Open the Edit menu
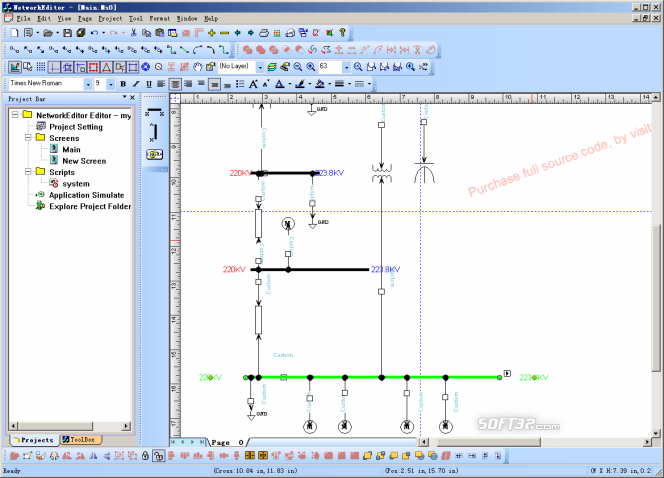This screenshot has height=478, width=664. pyautogui.click(x=44, y=19)
